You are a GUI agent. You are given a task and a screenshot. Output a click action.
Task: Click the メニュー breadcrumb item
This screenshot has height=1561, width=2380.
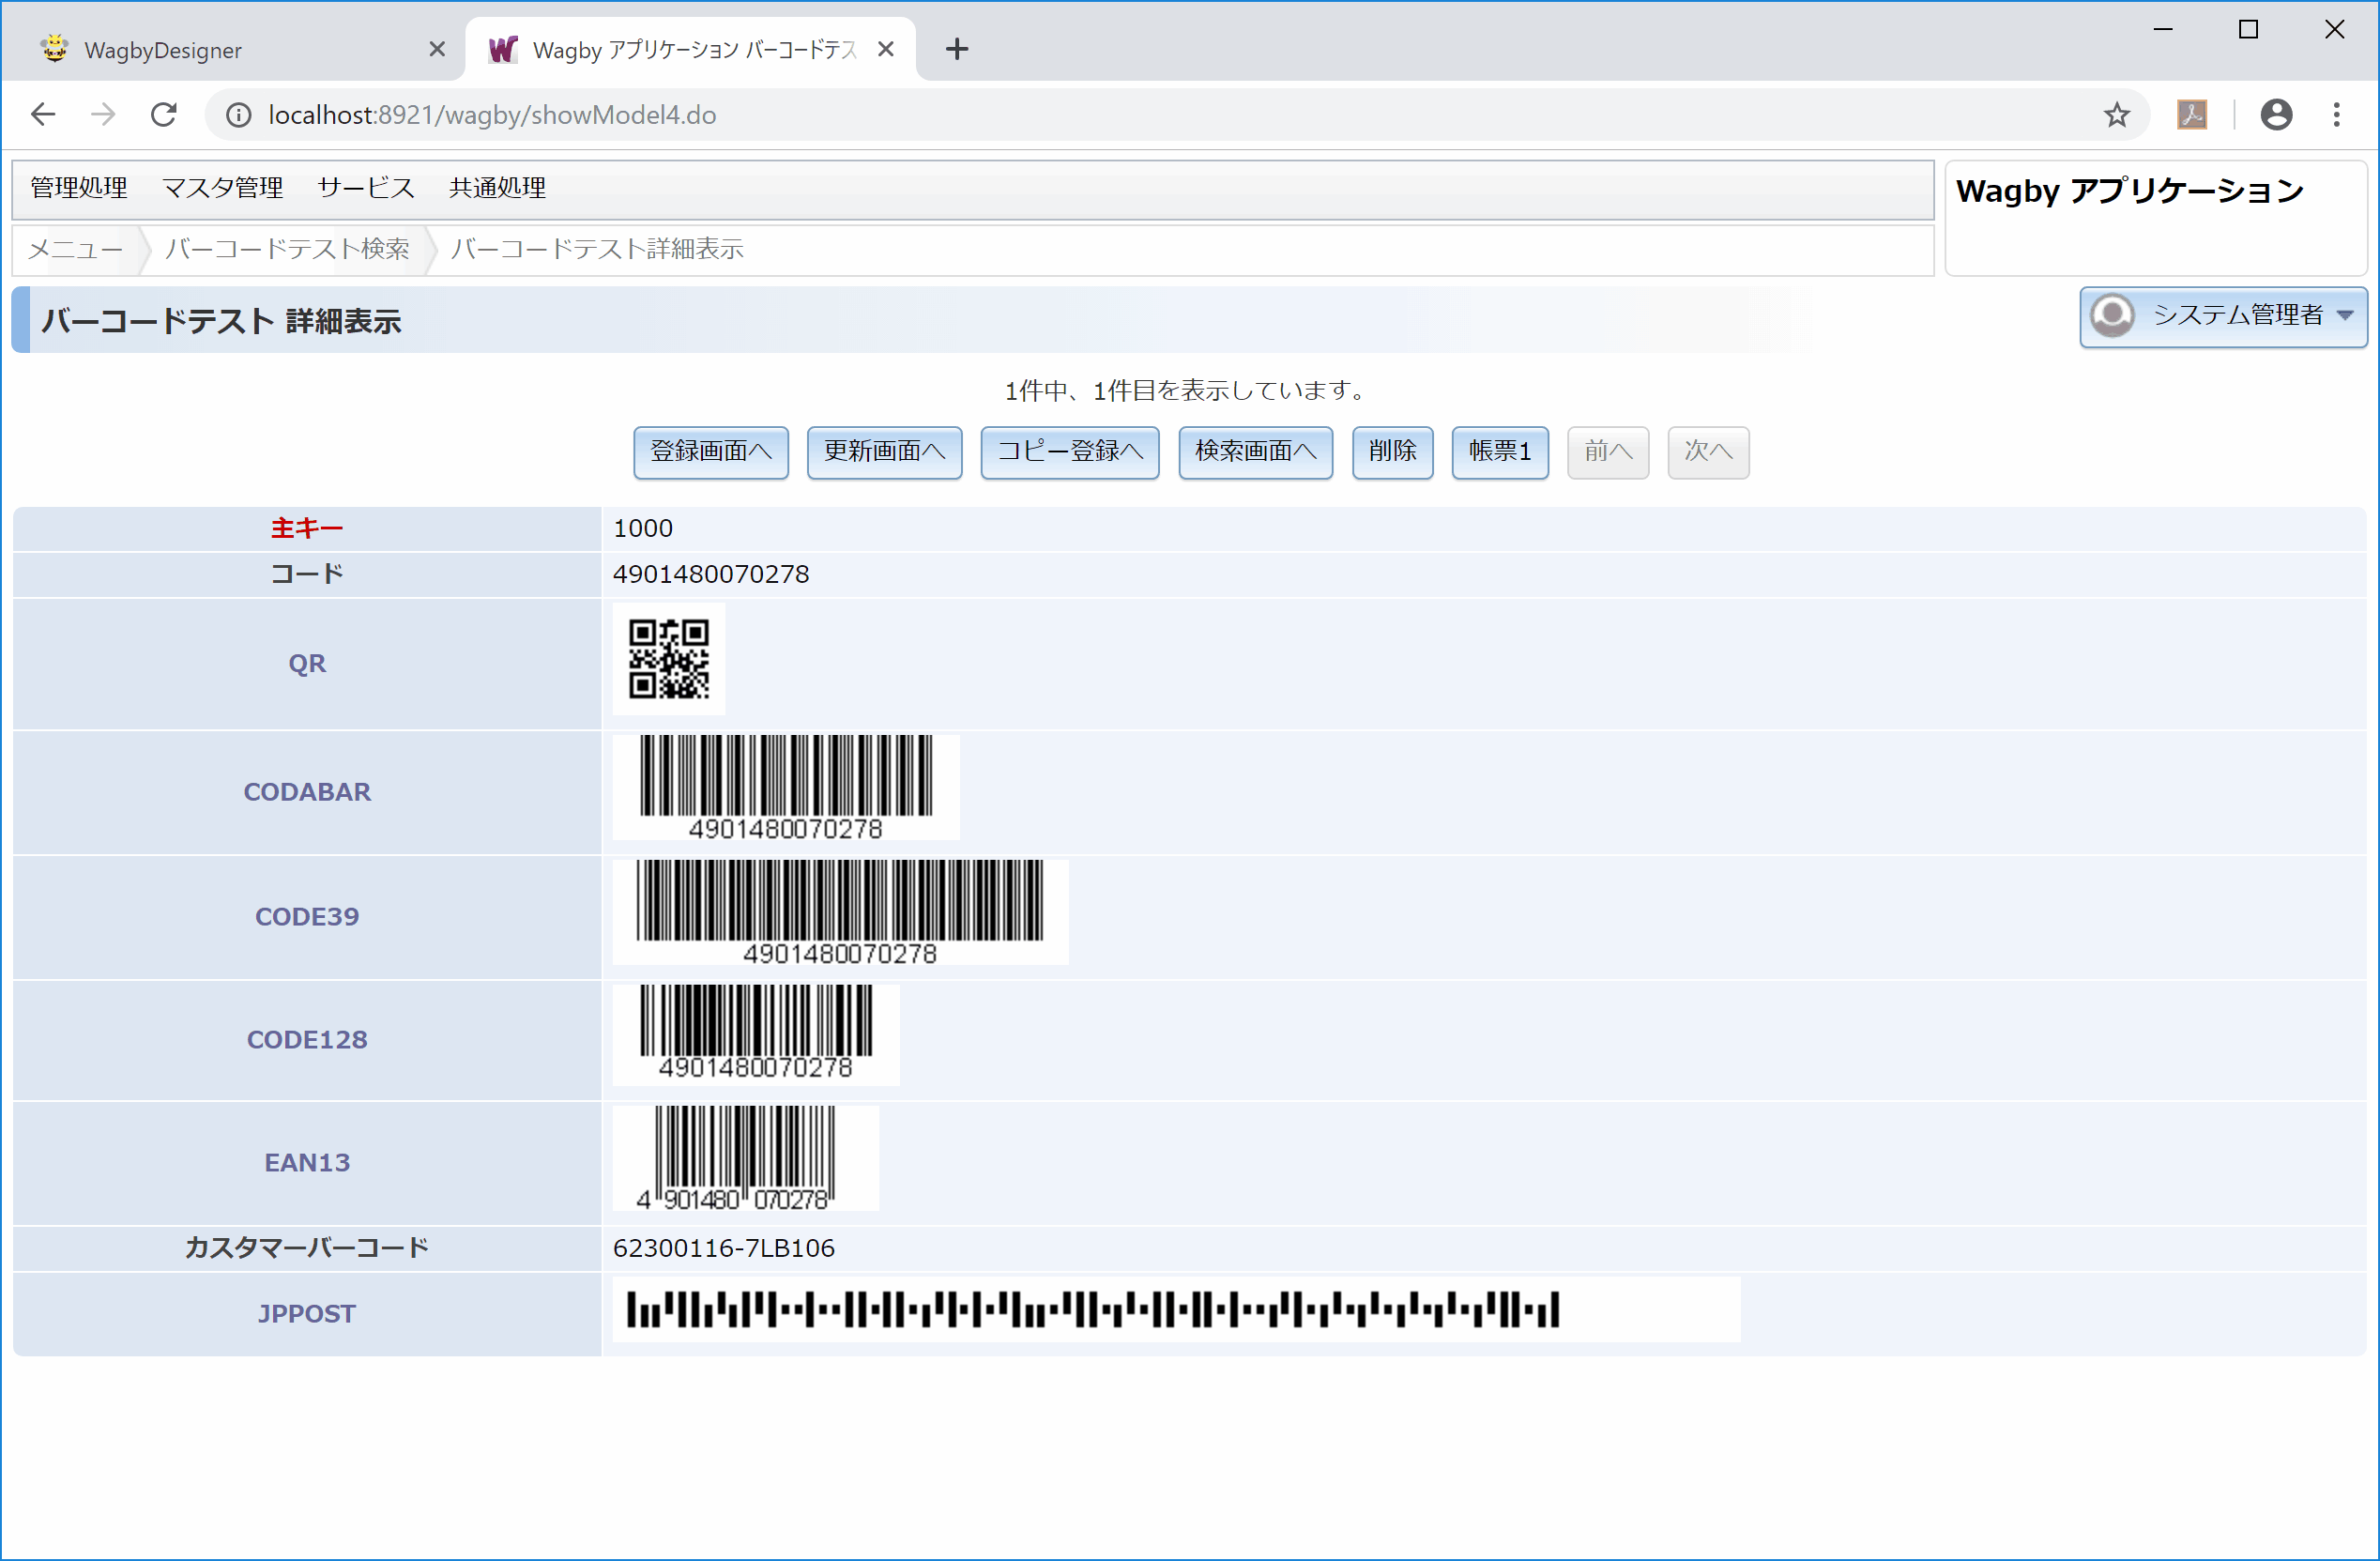[71, 248]
